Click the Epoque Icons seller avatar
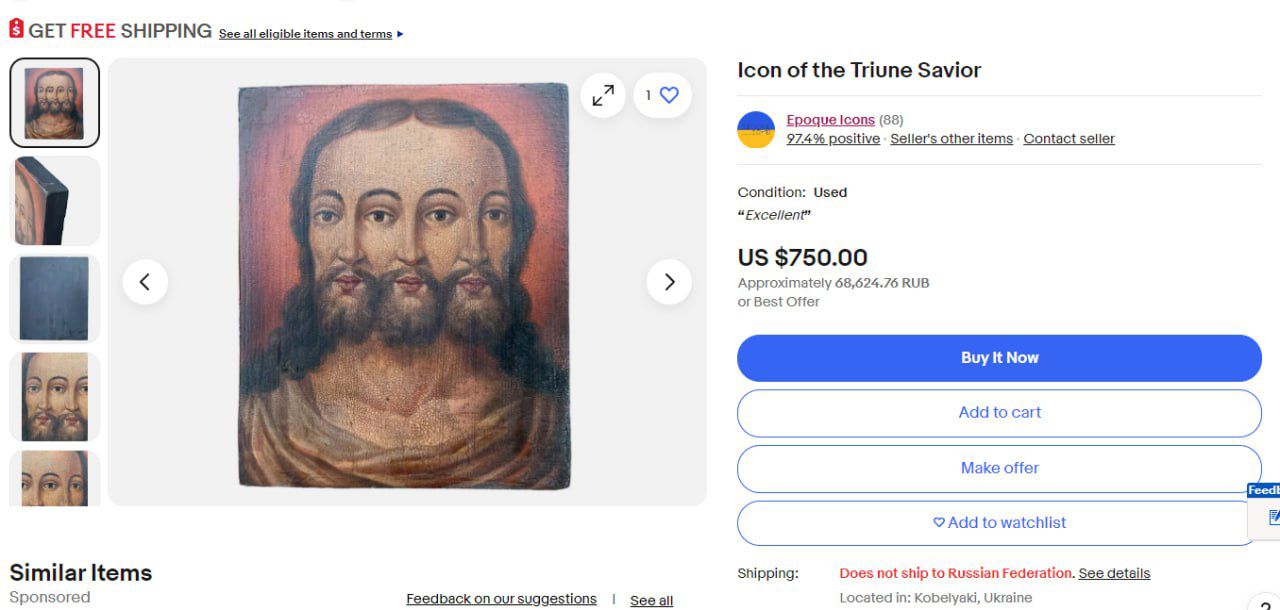This screenshot has height=610, width=1280. [x=756, y=130]
